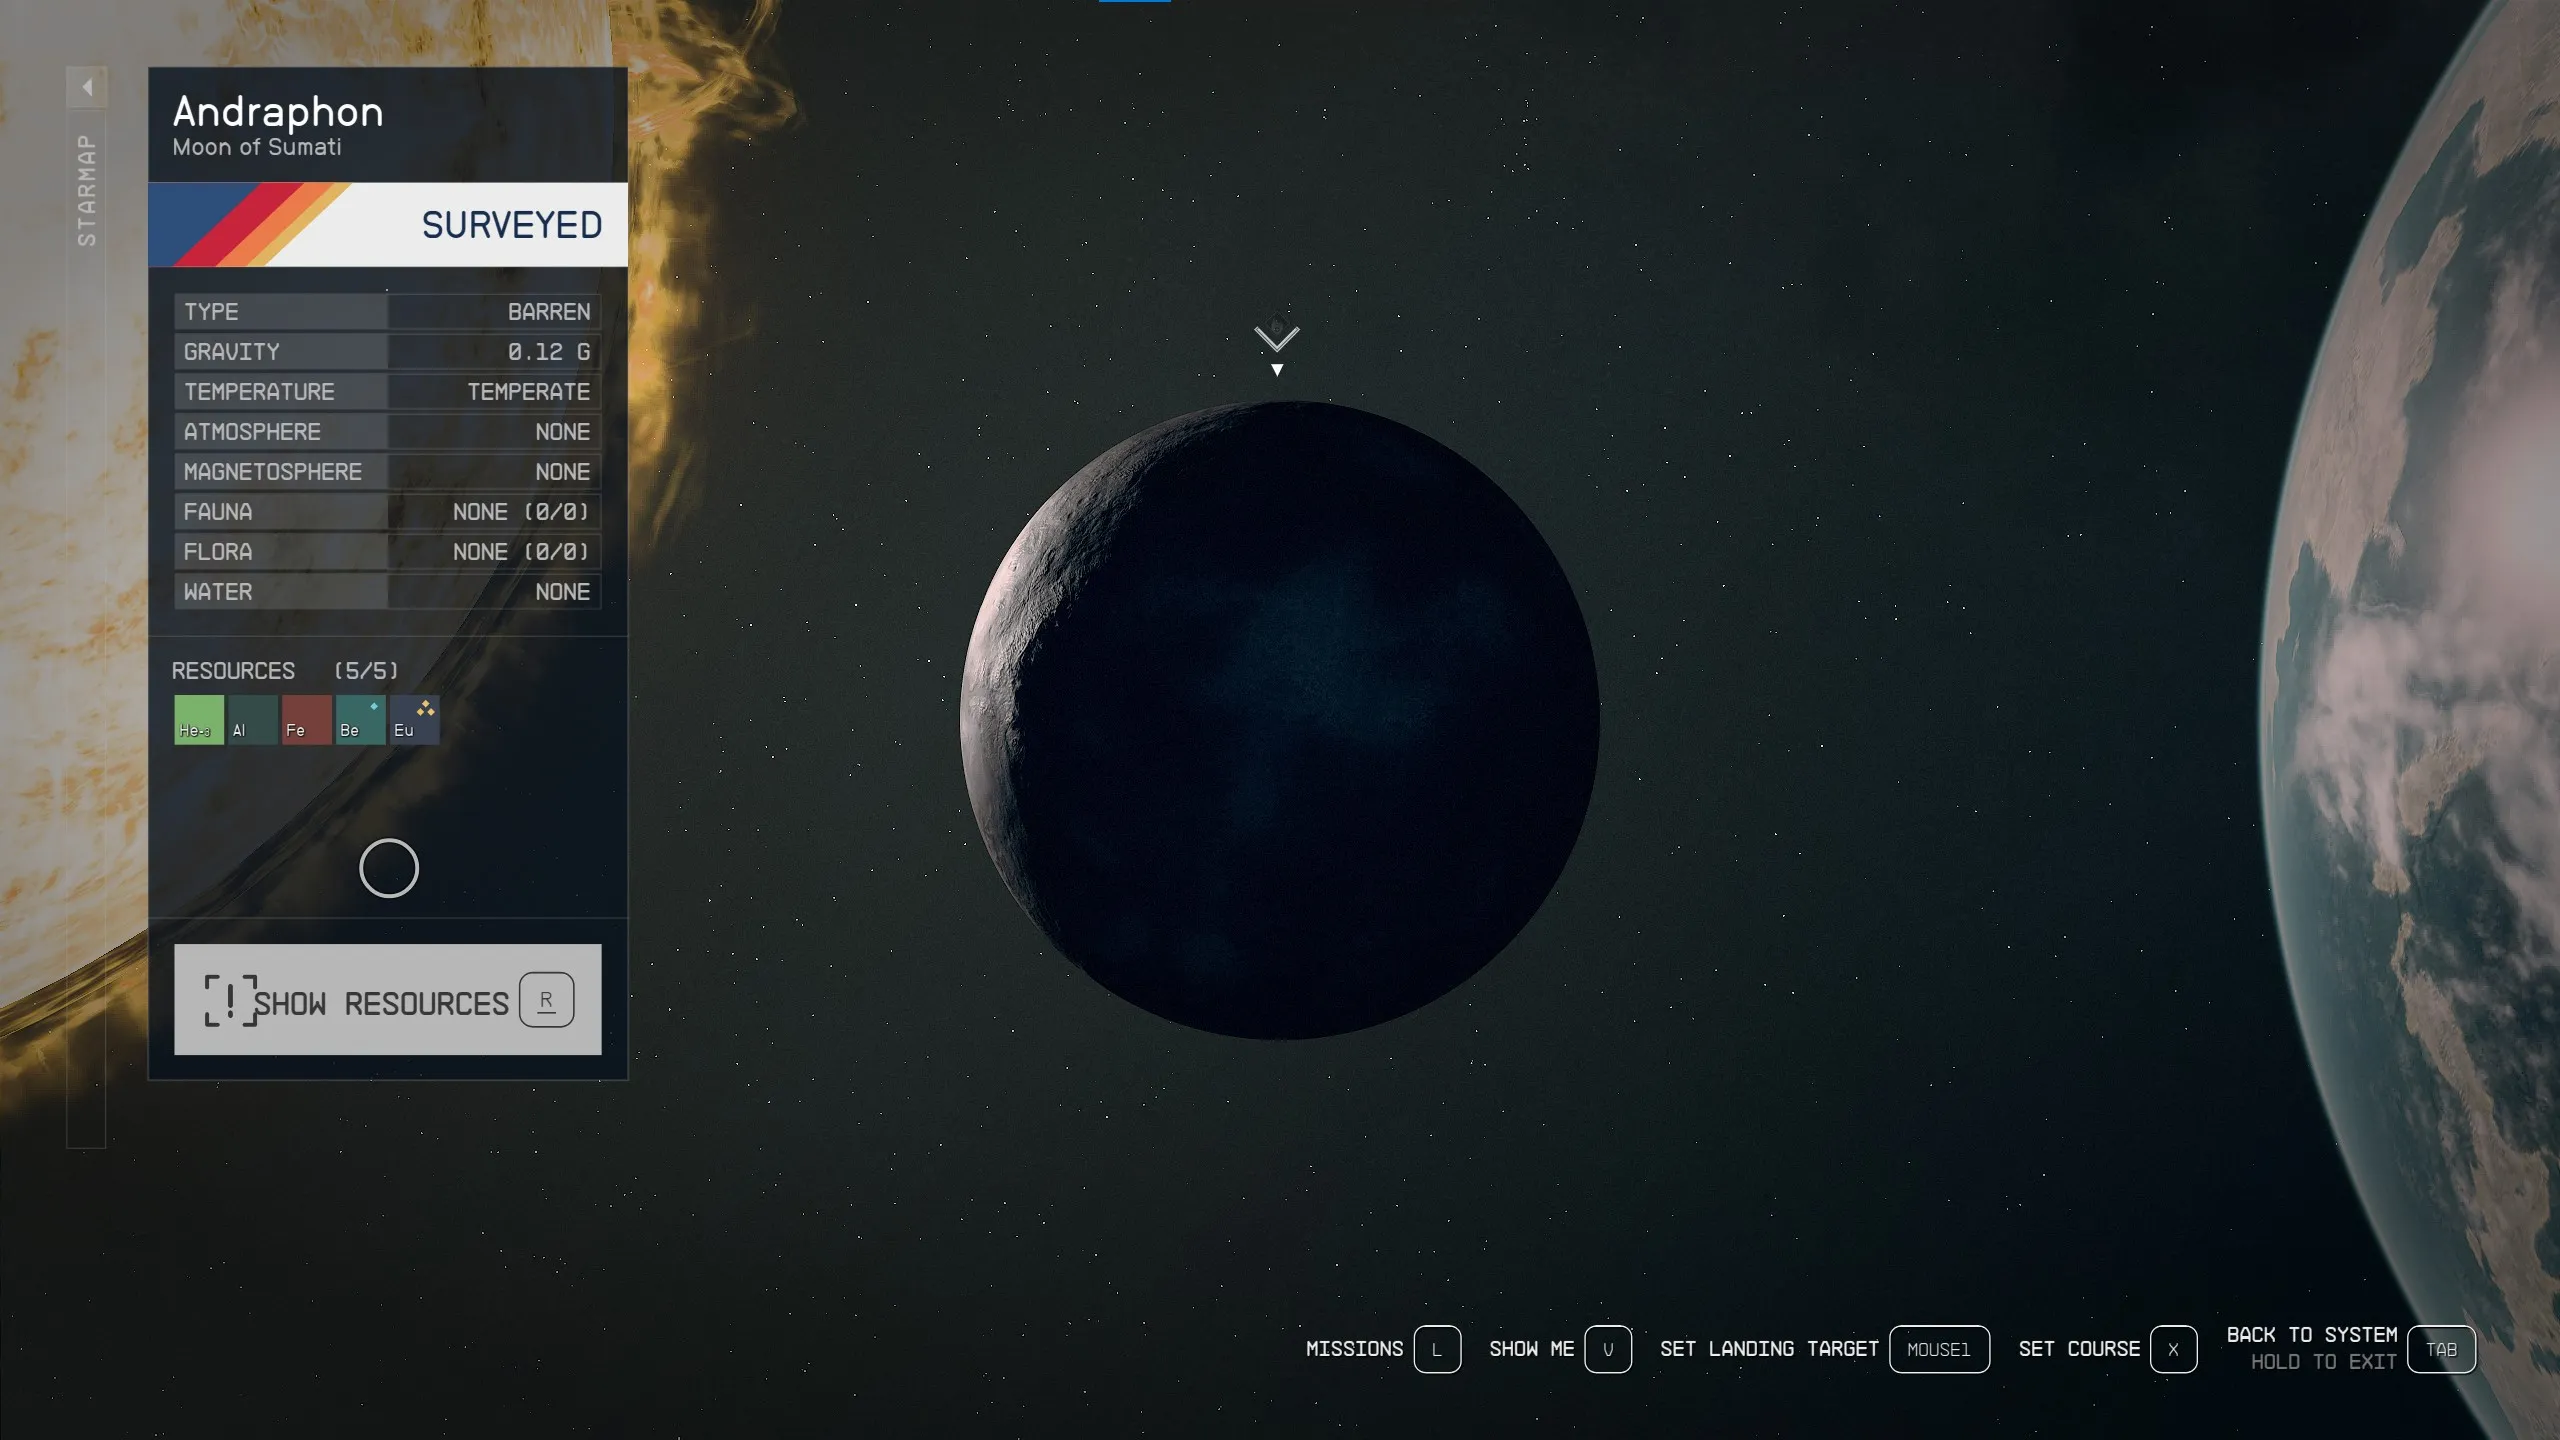
Task: Click the RESOURCES (5/5) heading
Action: coord(285,671)
